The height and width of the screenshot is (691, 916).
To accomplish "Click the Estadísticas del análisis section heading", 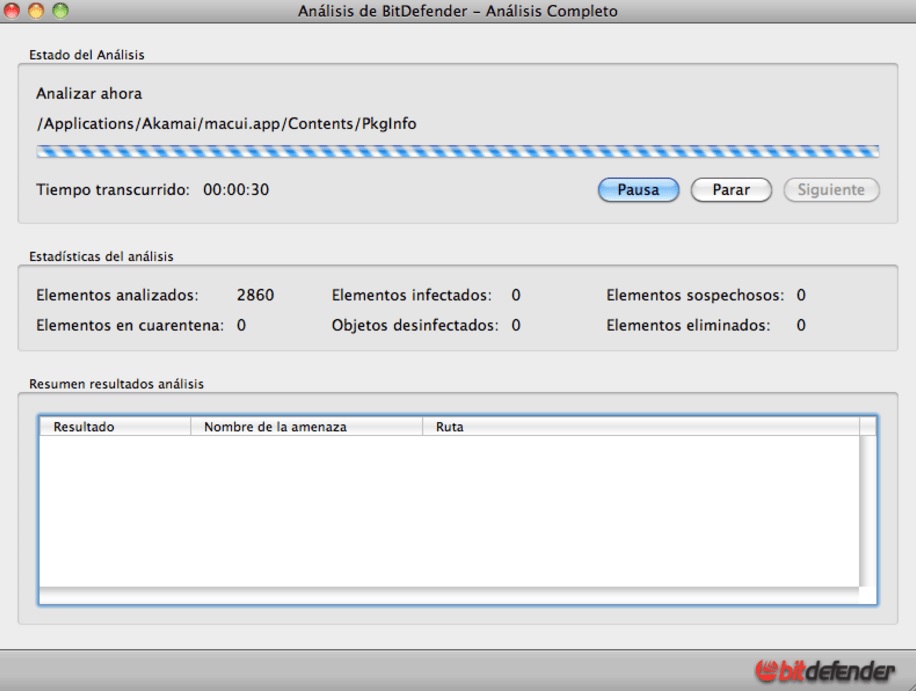I will tap(101, 256).
